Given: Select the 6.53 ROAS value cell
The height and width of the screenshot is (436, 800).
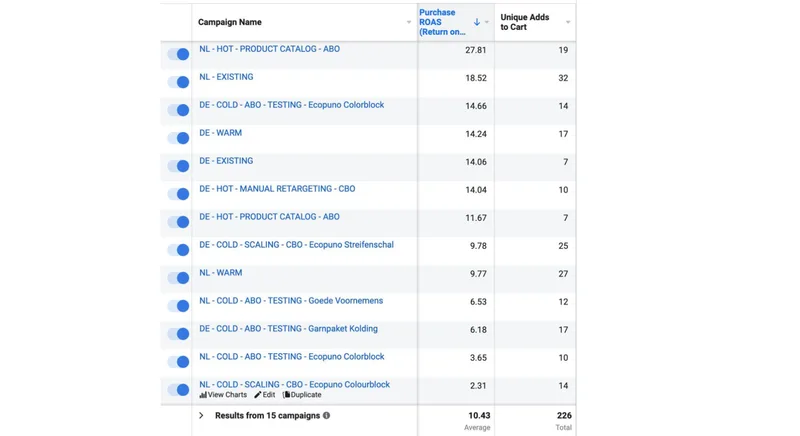Looking at the screenshot, I should point(478,302).
